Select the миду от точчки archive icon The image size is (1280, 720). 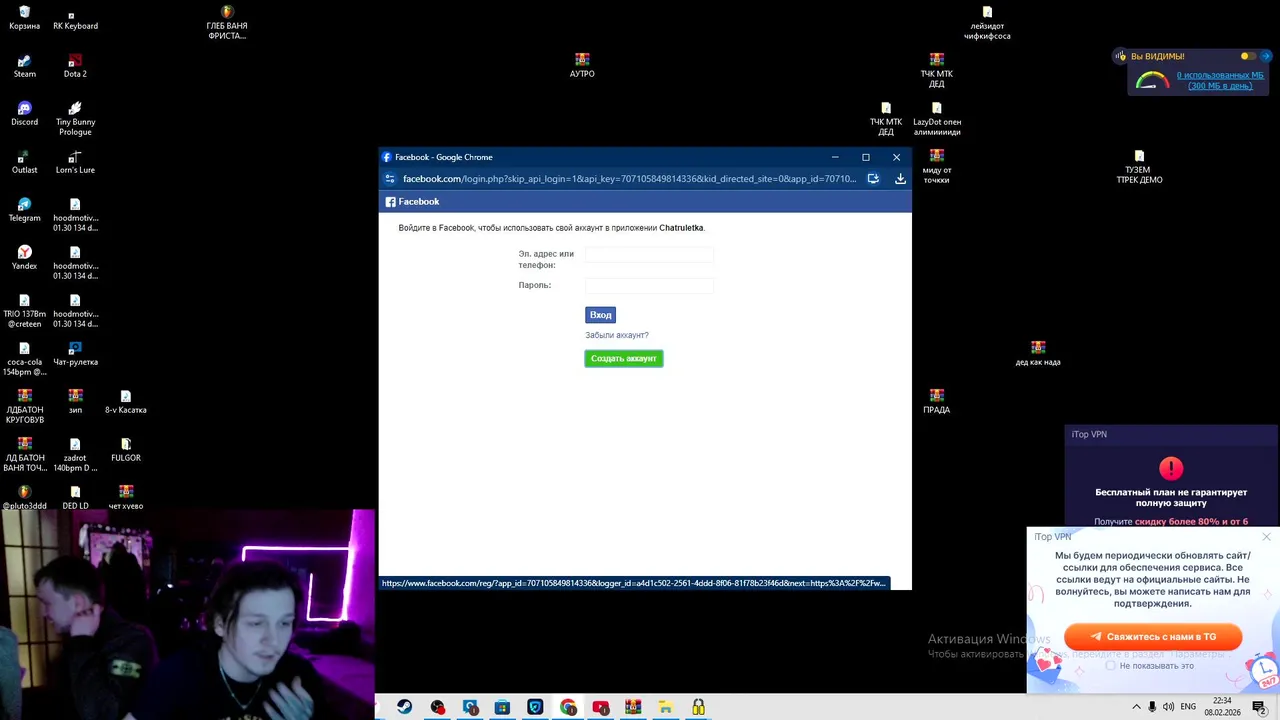936,166
